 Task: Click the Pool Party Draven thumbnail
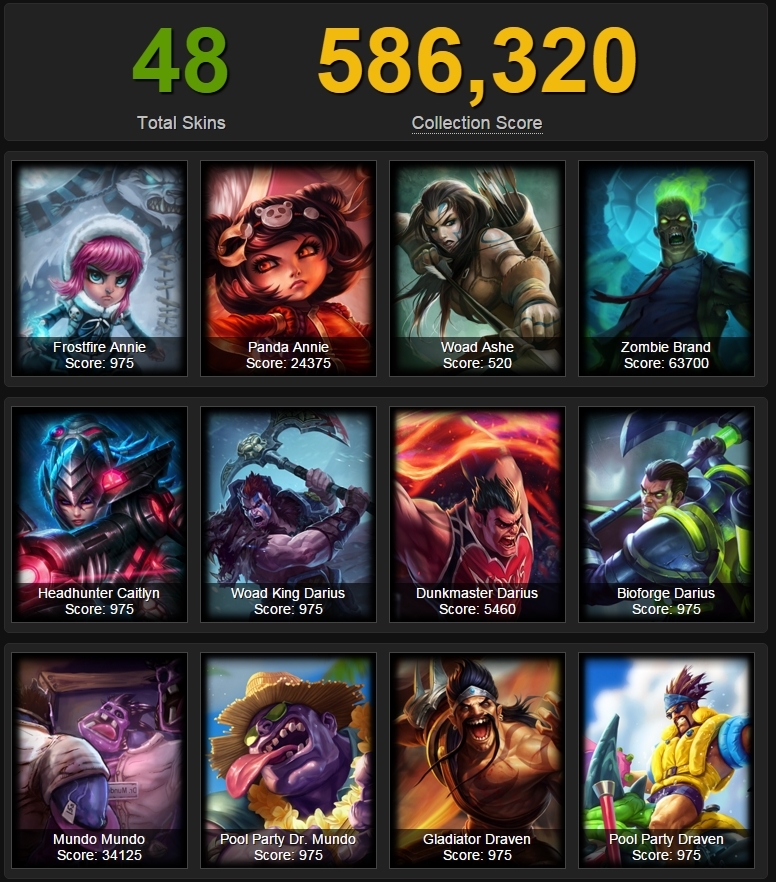coord(666,760)
